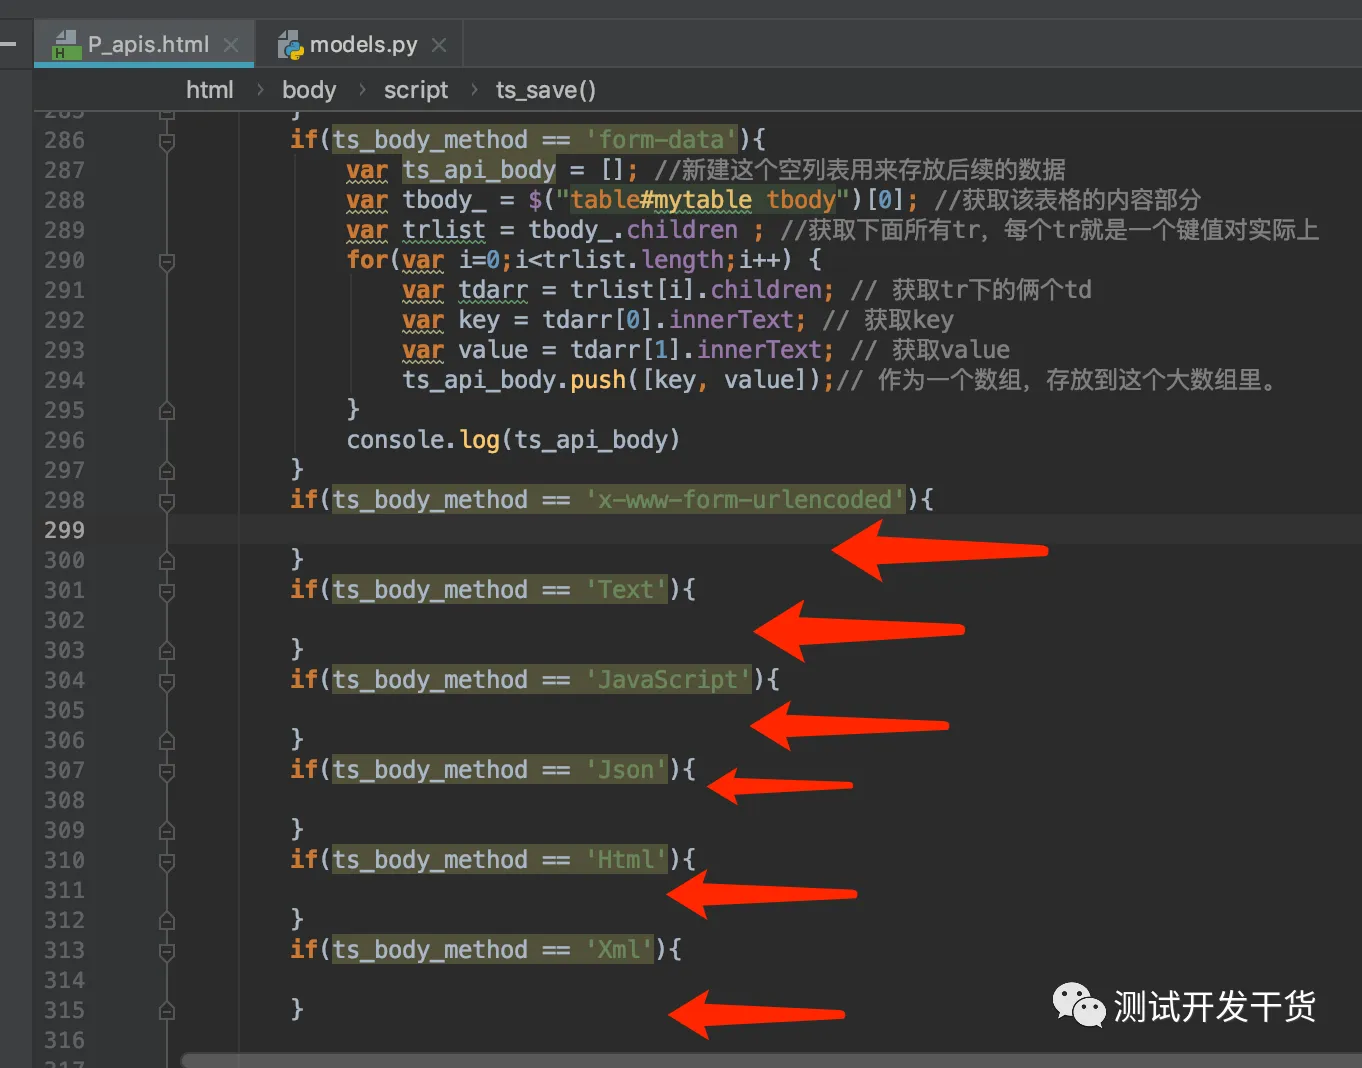This screenshot has width=1362, height=1068.
Task: Click fold end marker at line 312
Action: pos(167,921)
